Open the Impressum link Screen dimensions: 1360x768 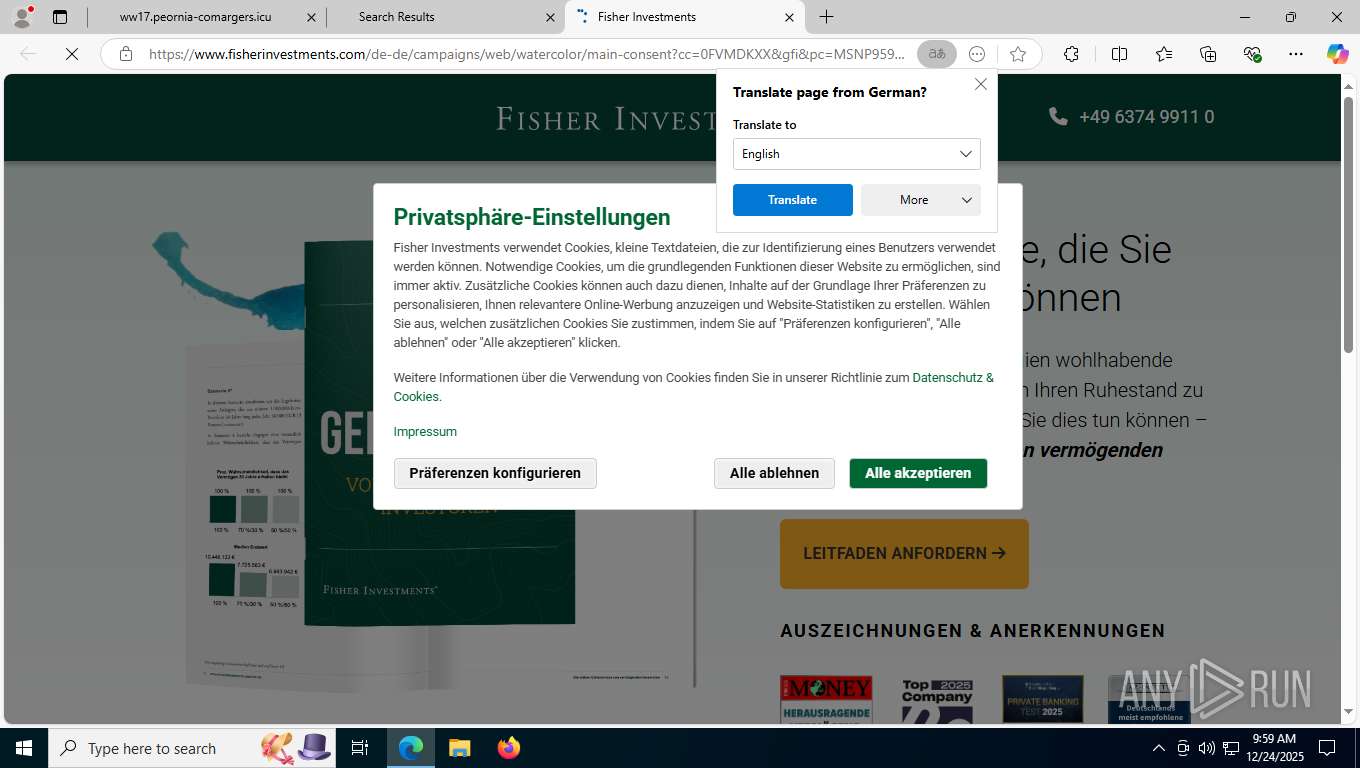coord(425,432)
